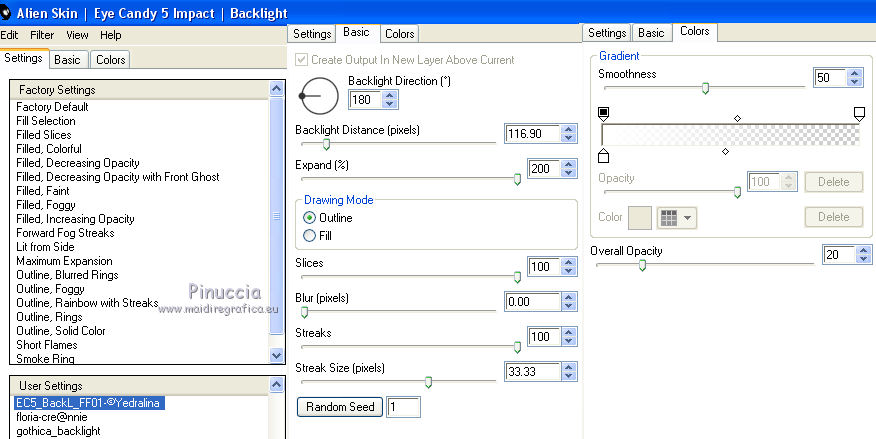
Task: Click the Slices spinner arrows
Action: click(x=568, y=266)
